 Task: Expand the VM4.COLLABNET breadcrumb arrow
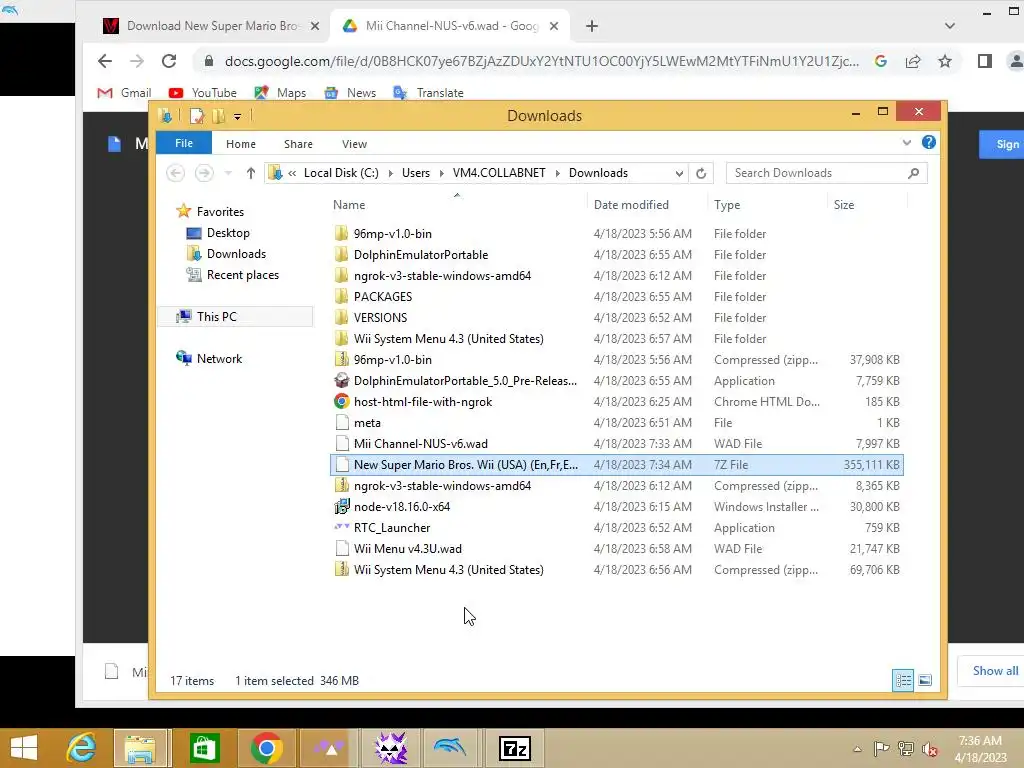pos(558,173)
